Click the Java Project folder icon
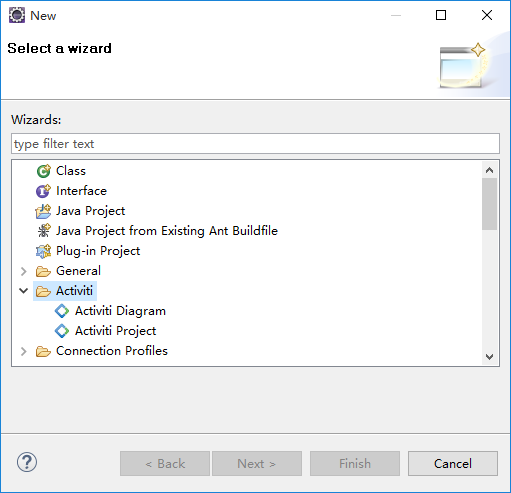This screenshot has width=511, height=493. coord(43,211)
